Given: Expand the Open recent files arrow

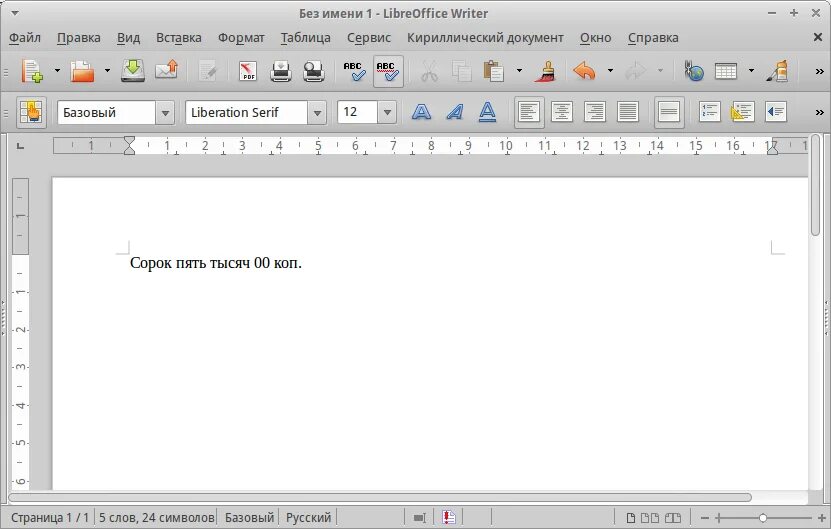Looking at the screenshot, I should pyautogui.click(x=107, y=70).
